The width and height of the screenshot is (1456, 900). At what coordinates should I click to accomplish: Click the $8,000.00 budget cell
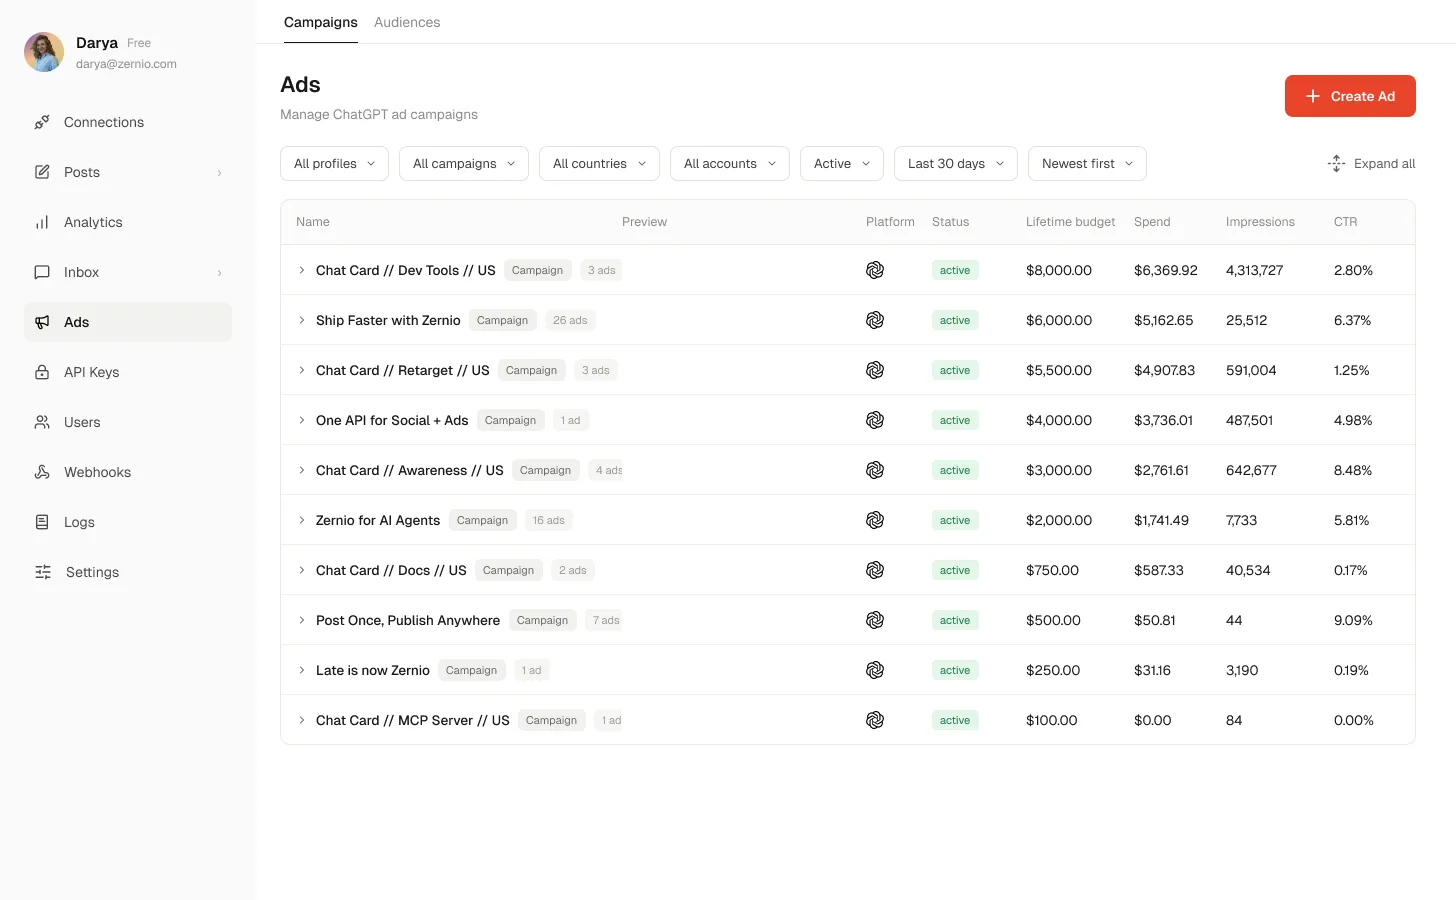[1059, 270]
